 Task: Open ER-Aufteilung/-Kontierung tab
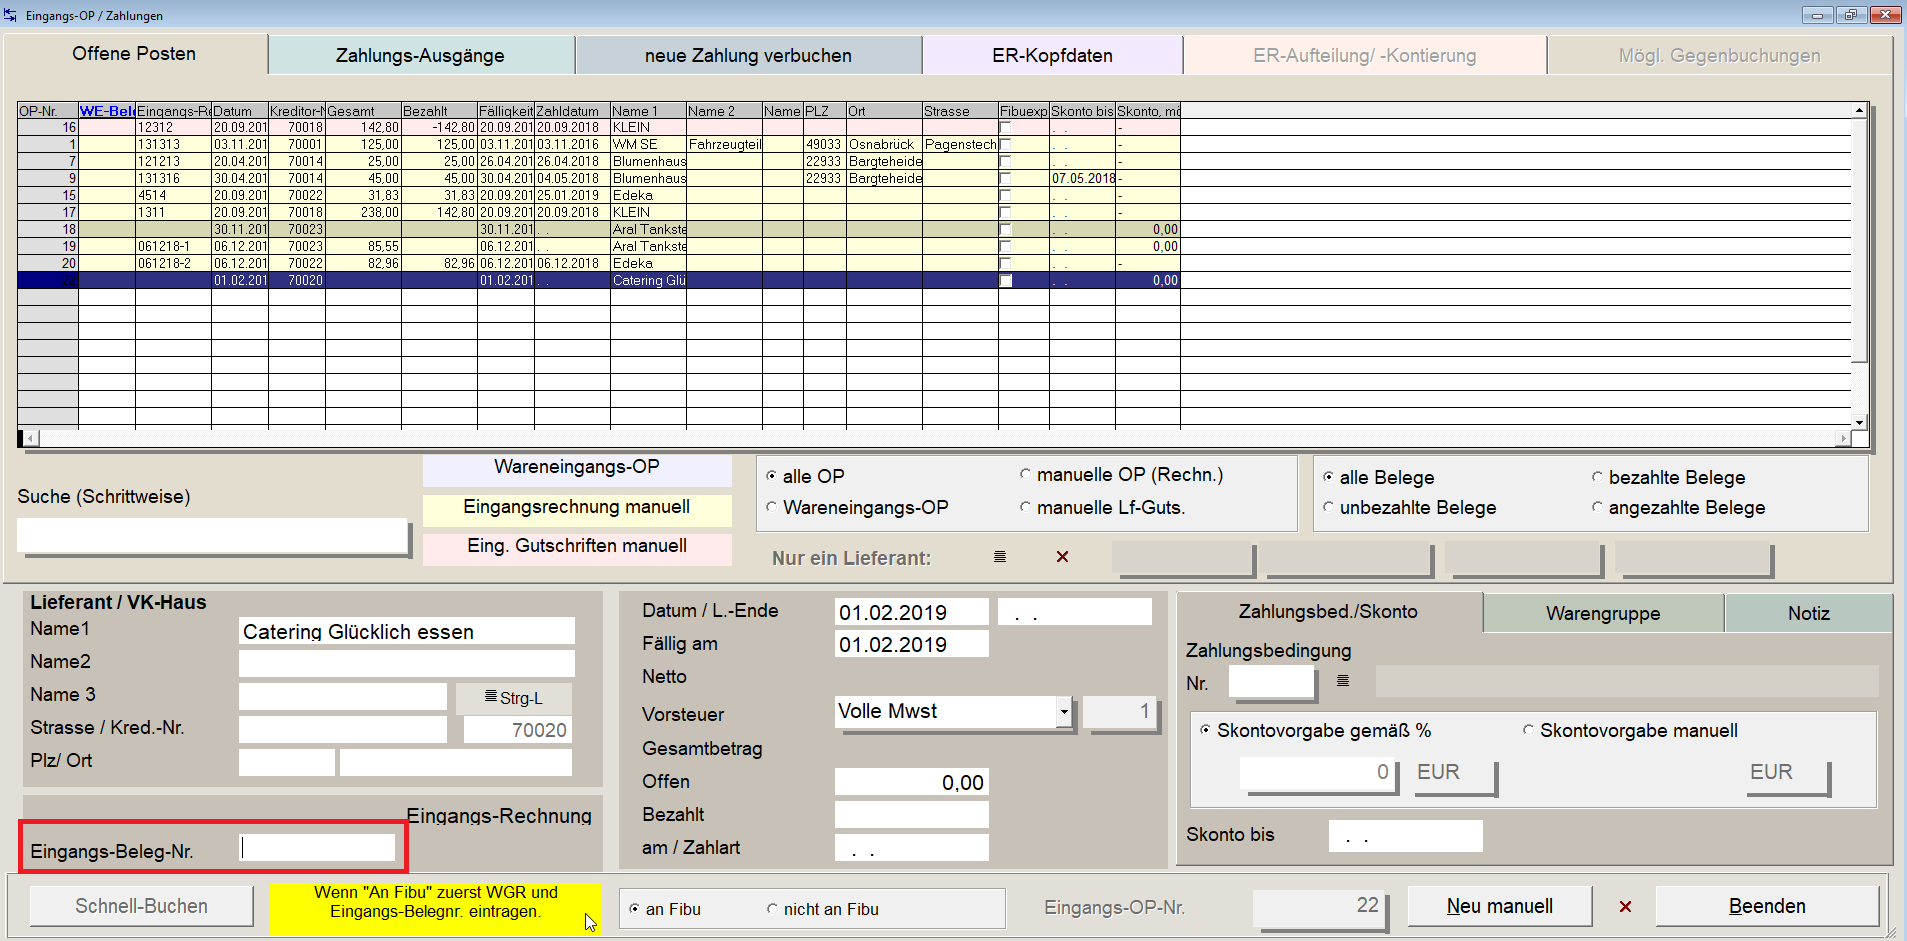click(1364, 55)
